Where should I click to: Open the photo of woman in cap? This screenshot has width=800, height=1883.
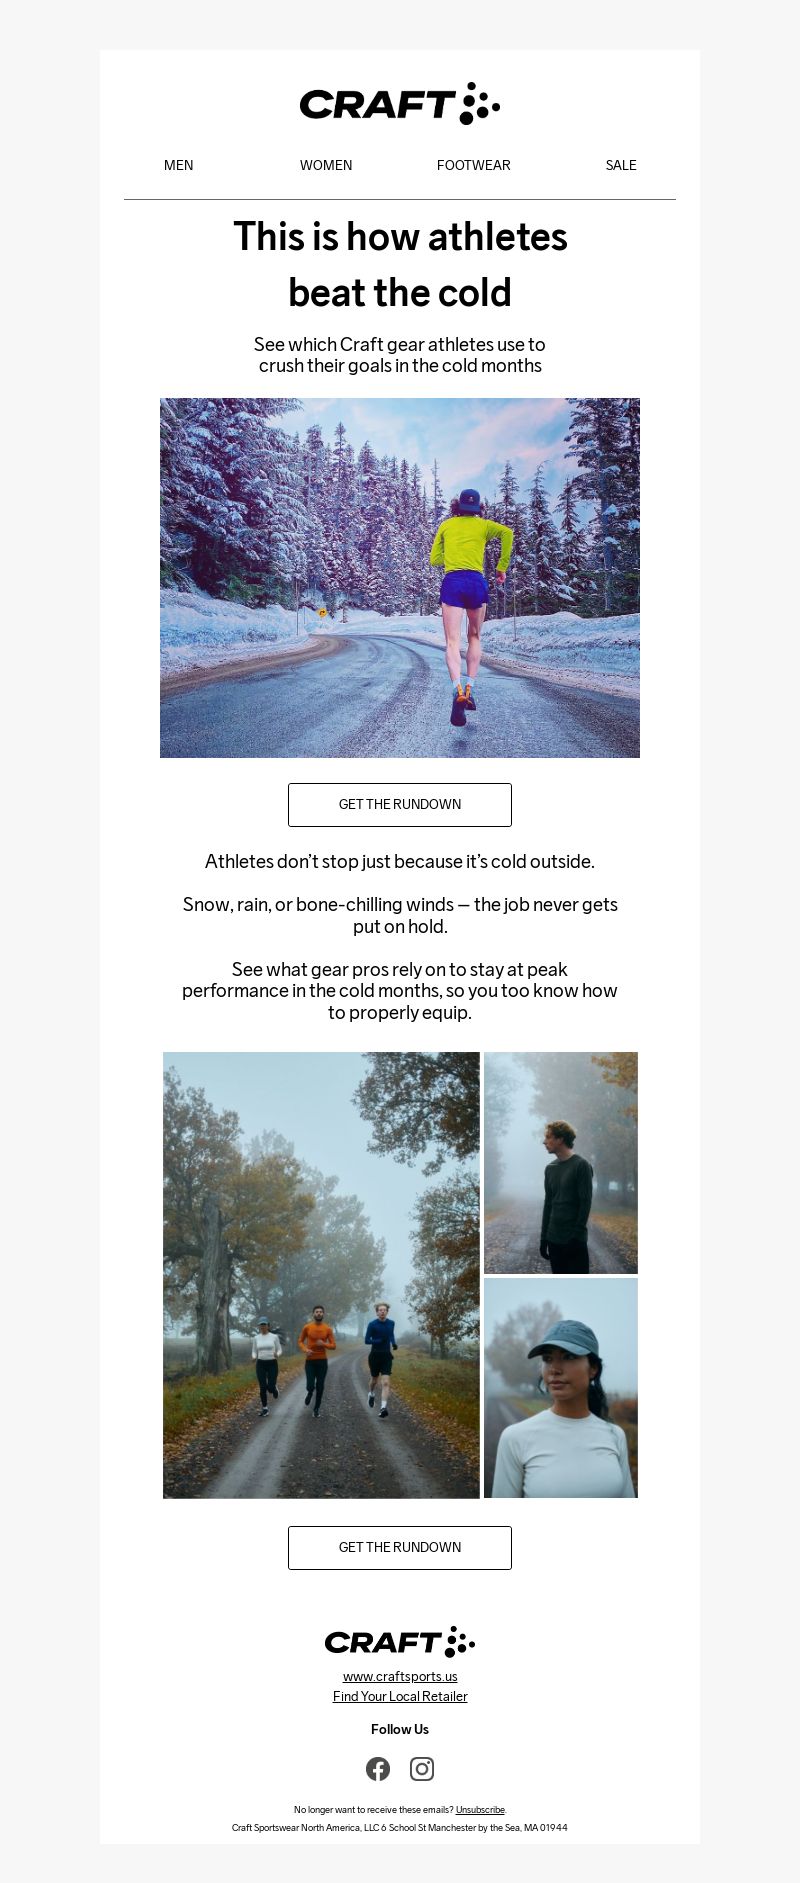click(561, 1388)
